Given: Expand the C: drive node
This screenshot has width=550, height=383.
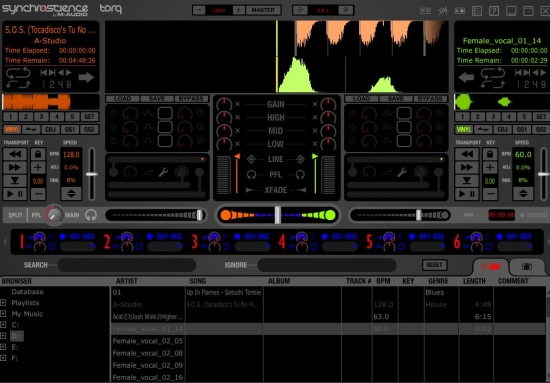Looking at the screenshot, I should point(3,325).
